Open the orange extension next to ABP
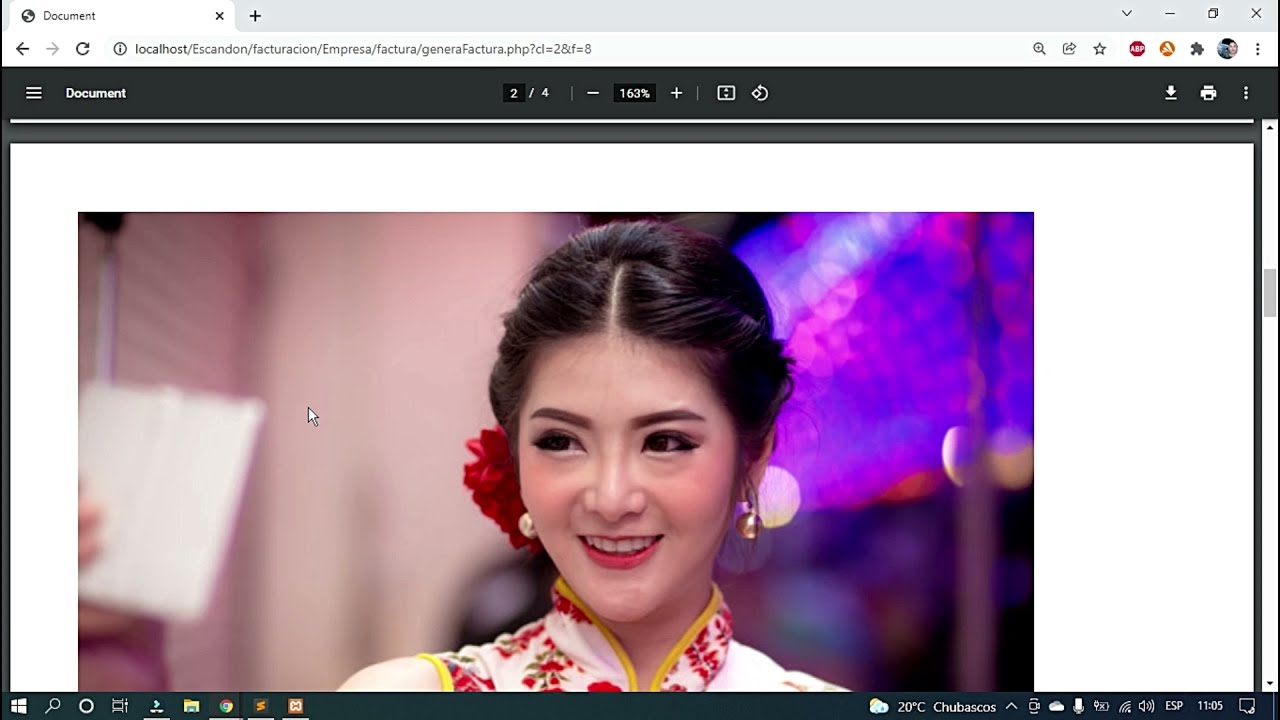This screenshot has height=720, width=1280. pyautogui.click(x=1167, y=48)
